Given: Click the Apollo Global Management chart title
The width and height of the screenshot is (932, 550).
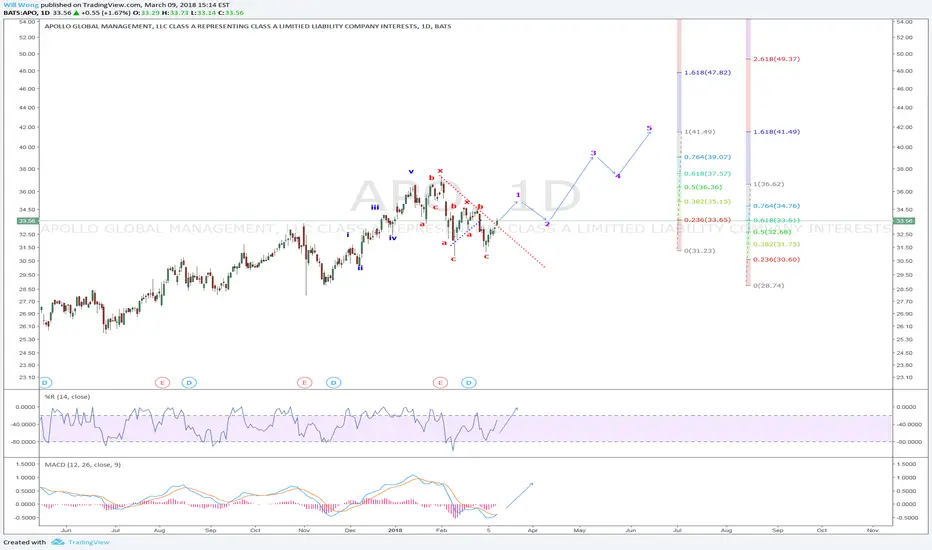Looking at the screenshot, I should pos(248,26).
